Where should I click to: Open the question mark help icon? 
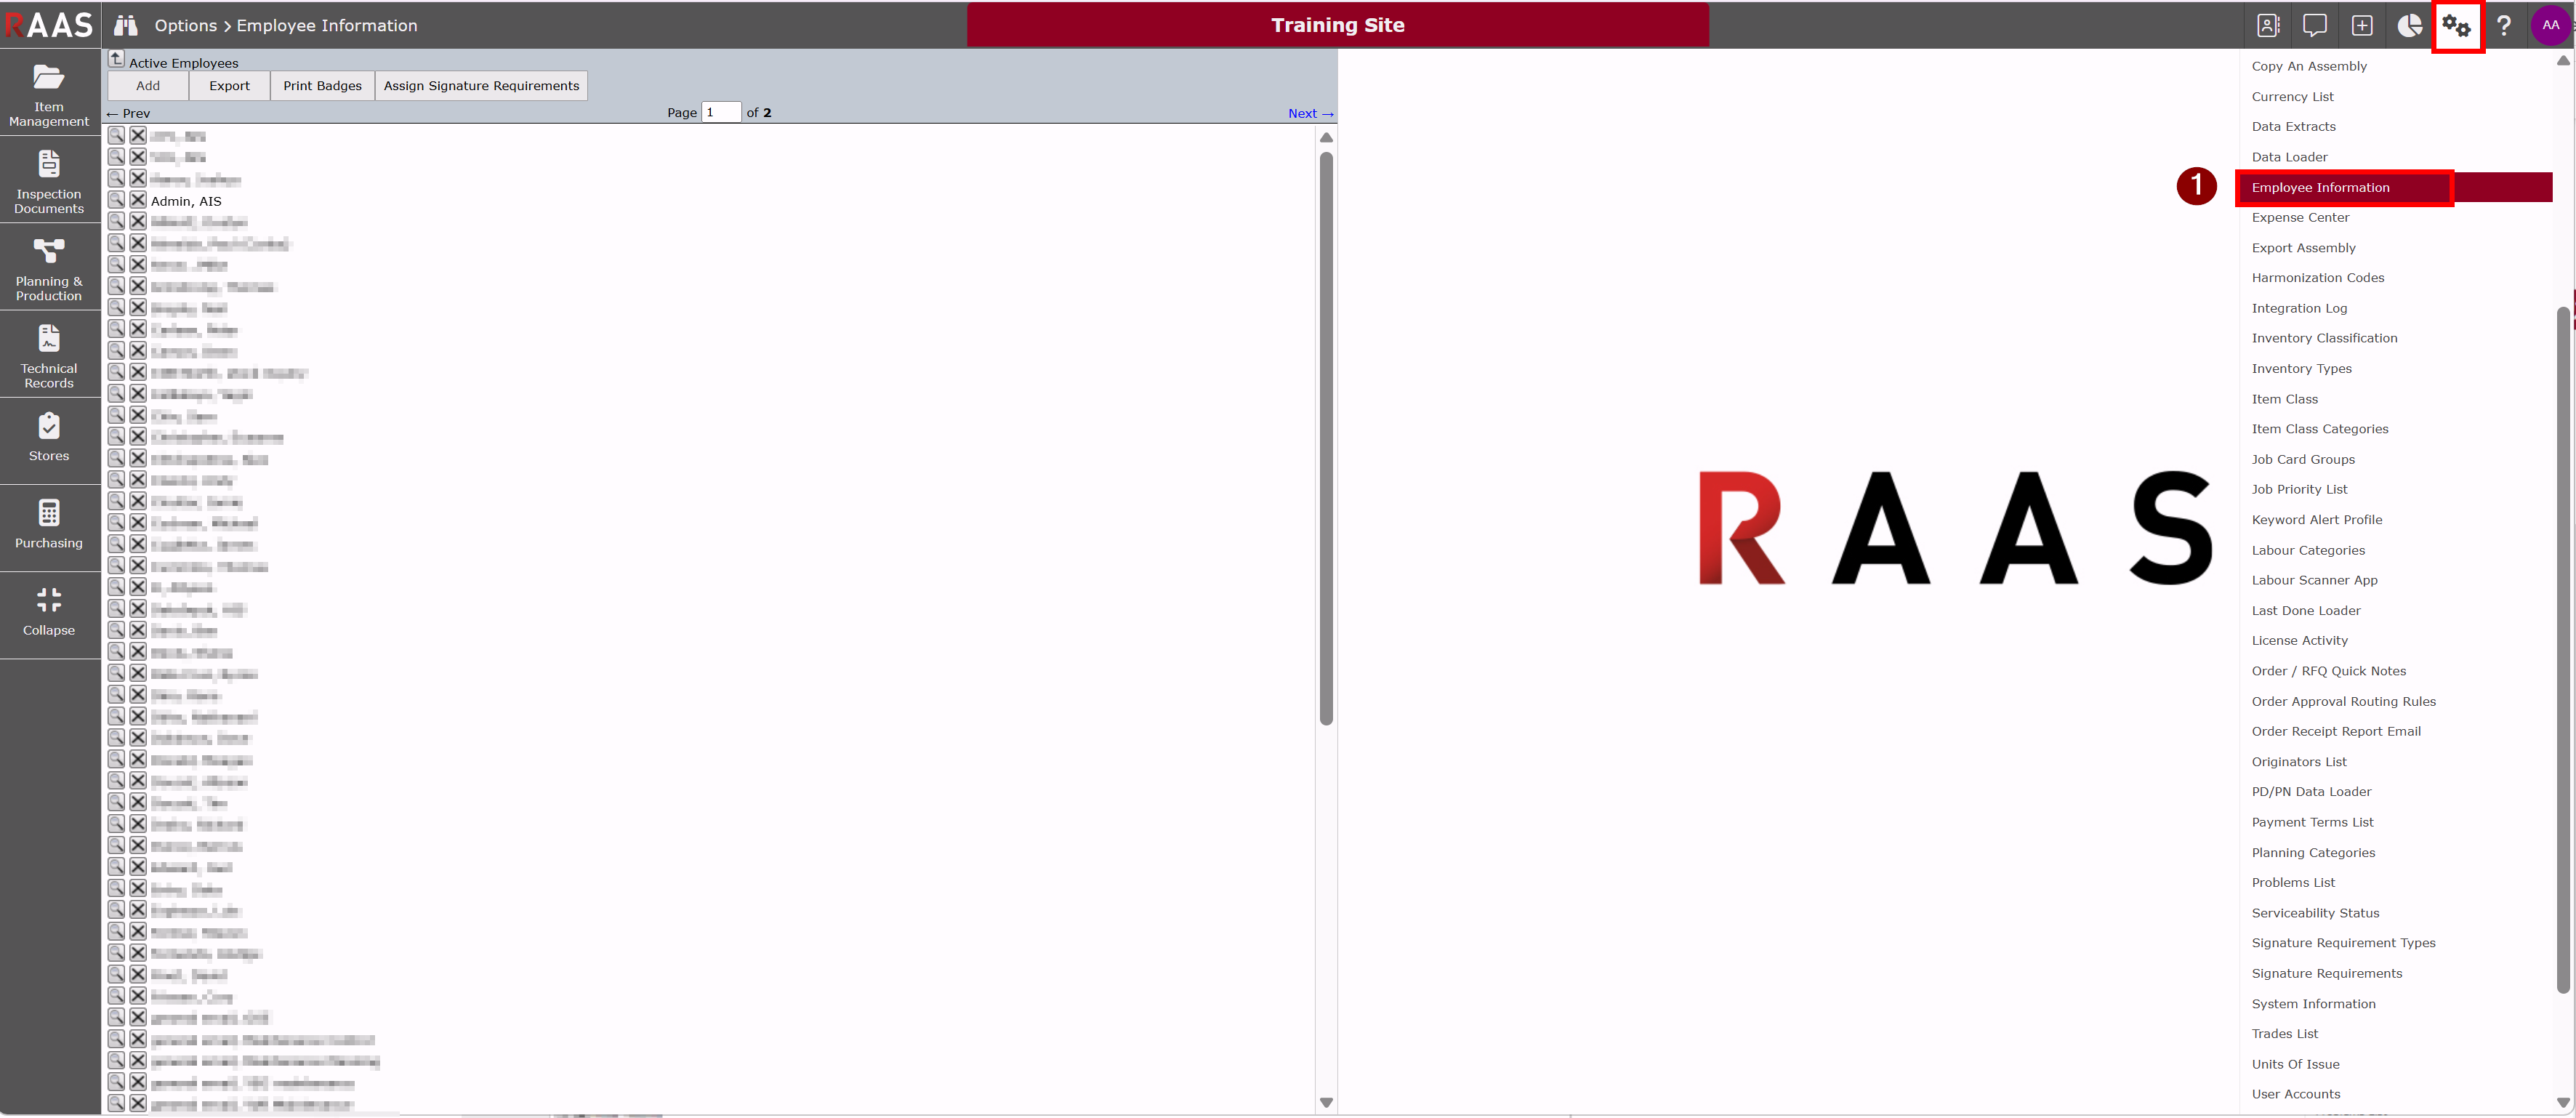[2504, 25]
